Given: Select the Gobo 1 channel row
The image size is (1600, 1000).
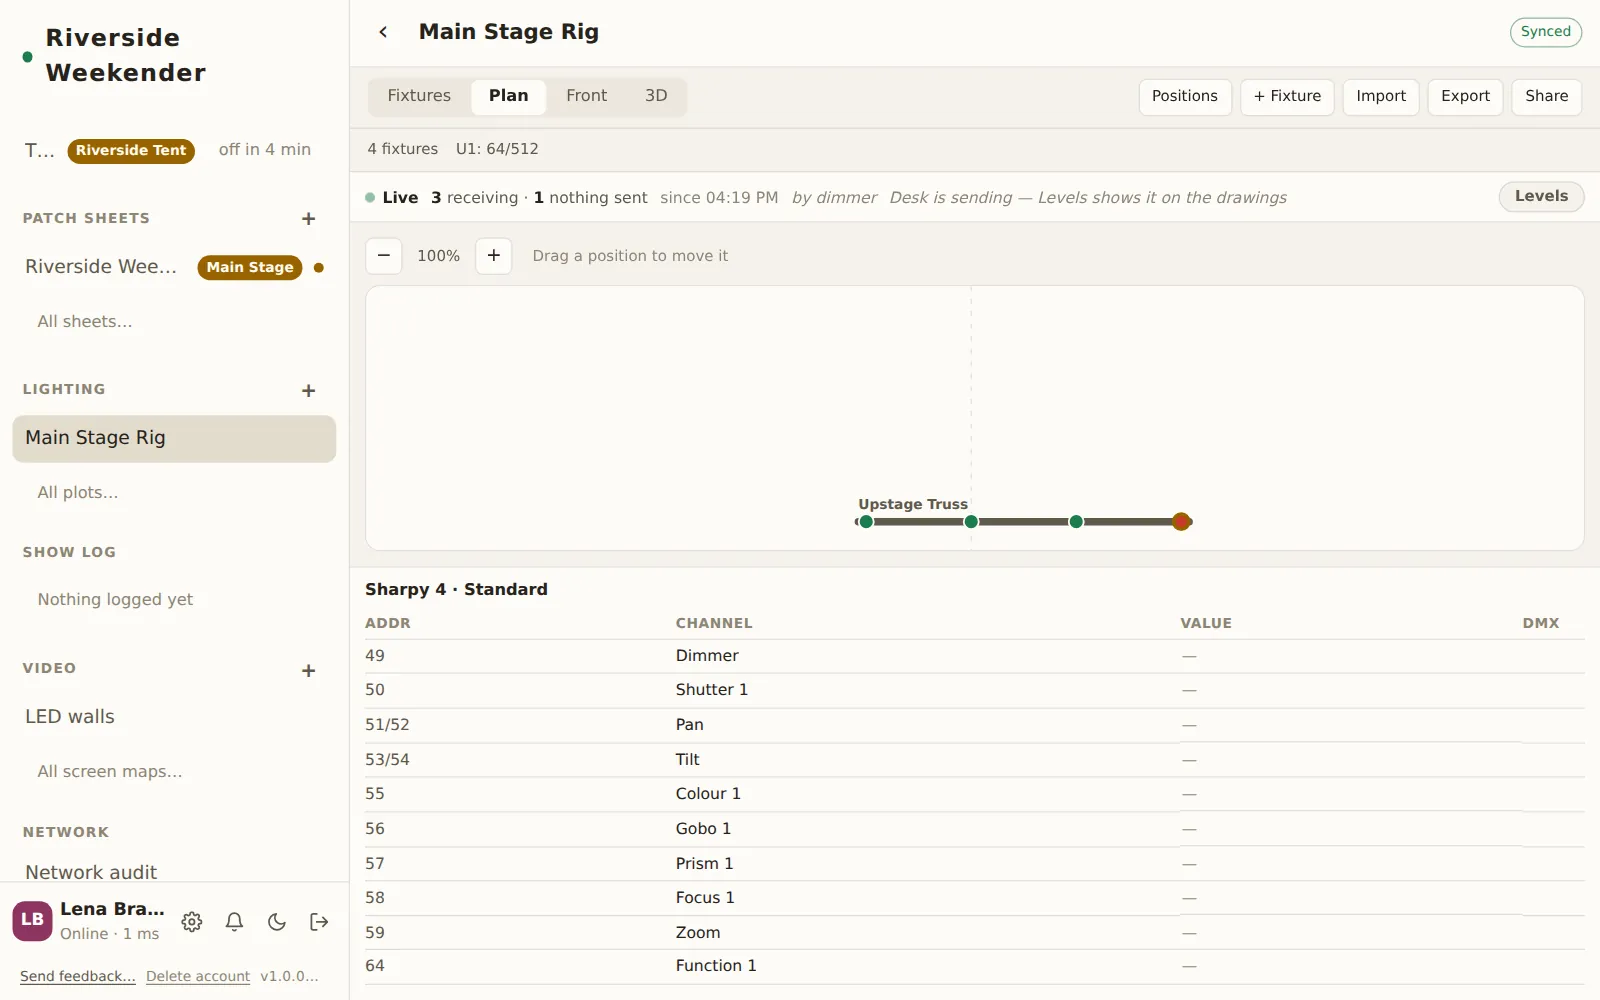Looking at the screenshot, I should 975,829.
